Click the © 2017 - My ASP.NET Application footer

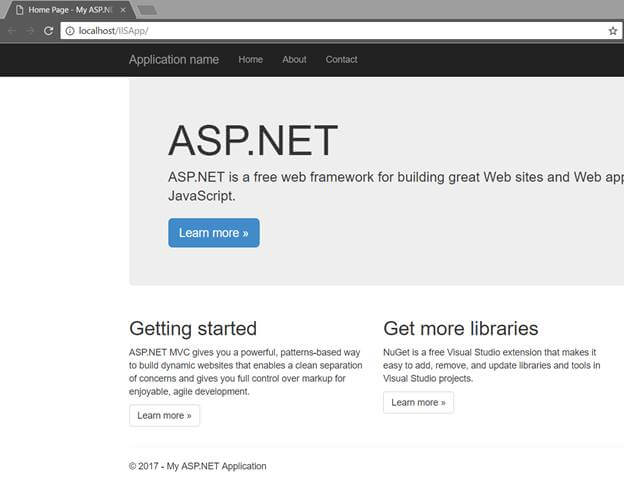(197, 466)
